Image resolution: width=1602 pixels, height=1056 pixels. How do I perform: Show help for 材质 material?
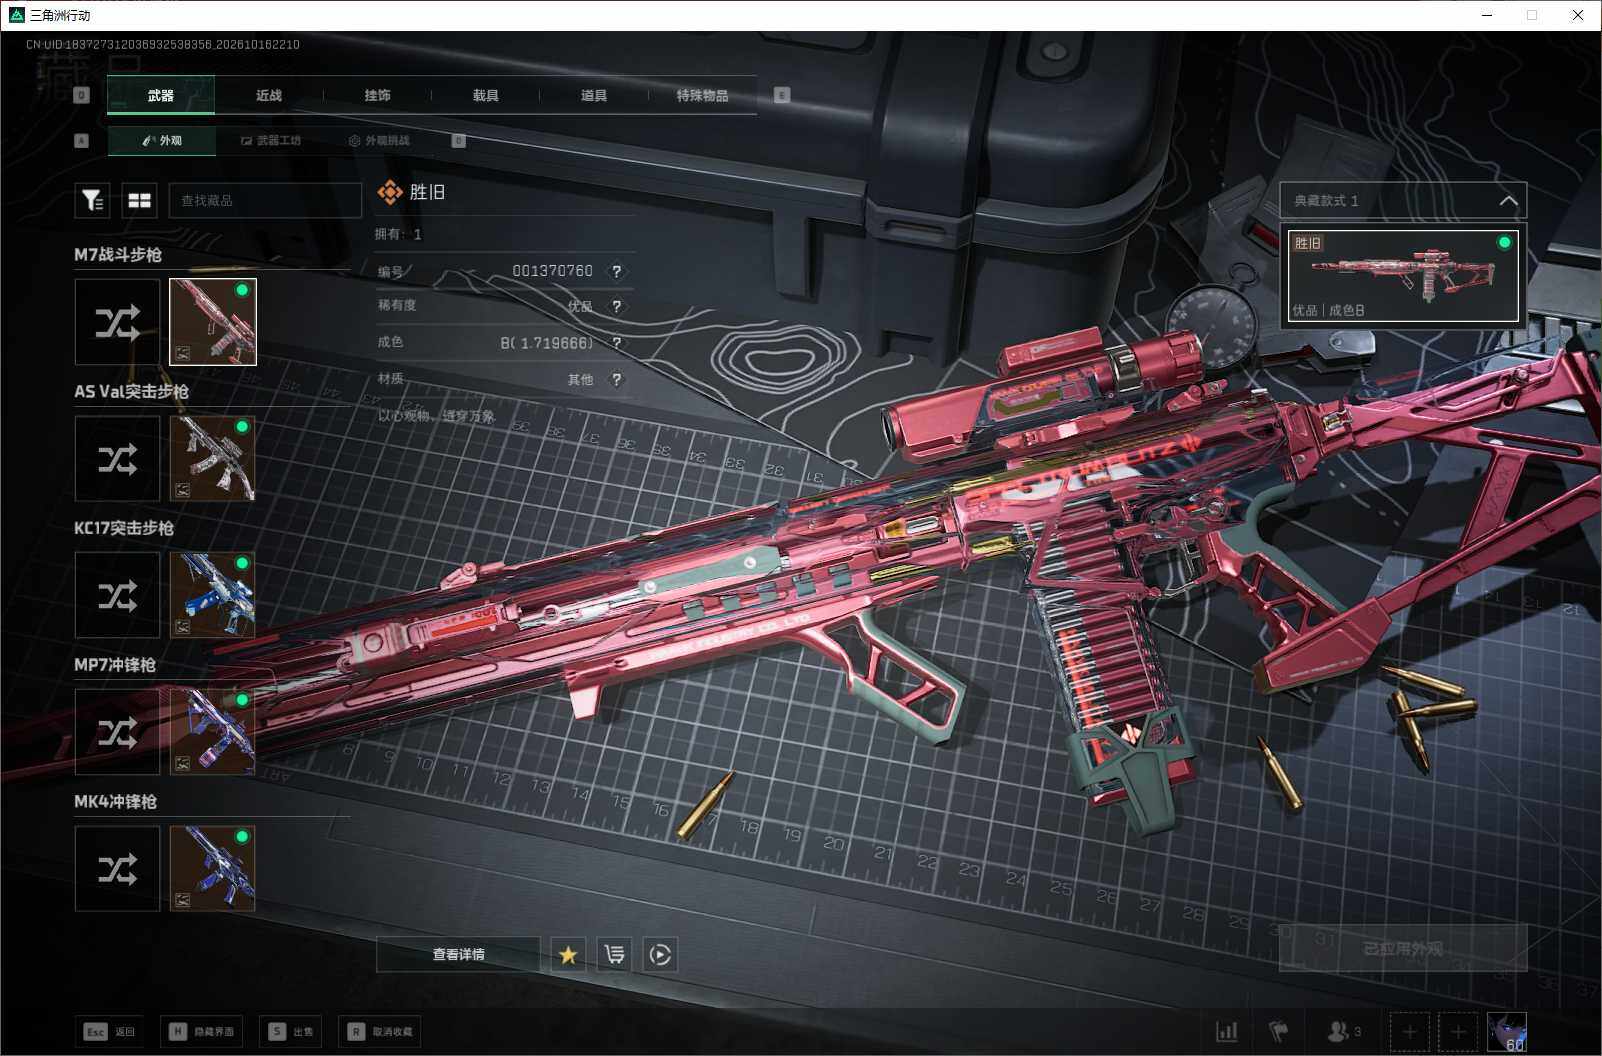[x=617, y=379]
